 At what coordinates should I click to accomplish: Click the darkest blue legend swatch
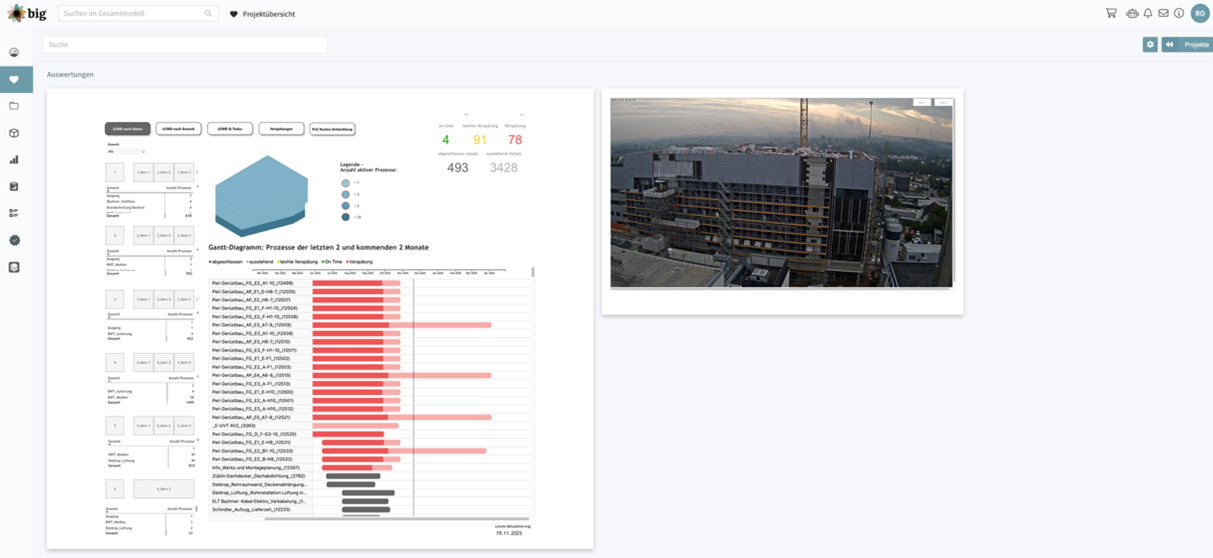tap(346, 217)
